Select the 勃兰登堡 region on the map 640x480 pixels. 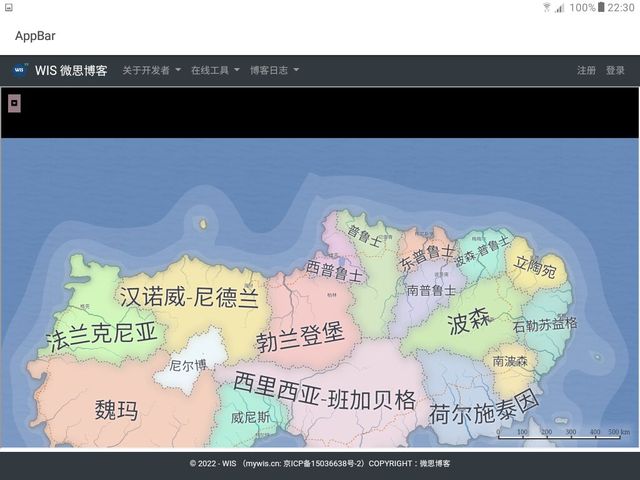[299, 337]
